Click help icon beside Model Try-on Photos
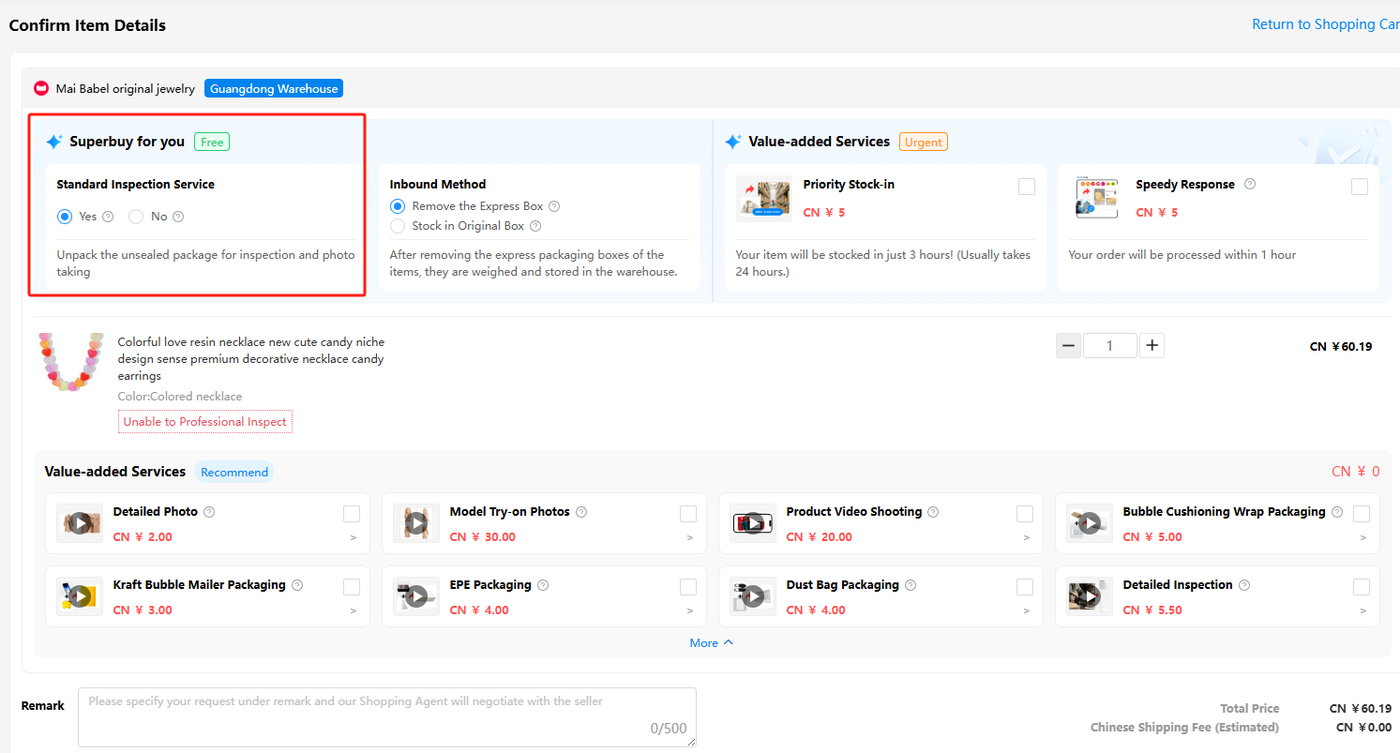The width and height of the screenshot is (1400, 753). click(581, 512)
